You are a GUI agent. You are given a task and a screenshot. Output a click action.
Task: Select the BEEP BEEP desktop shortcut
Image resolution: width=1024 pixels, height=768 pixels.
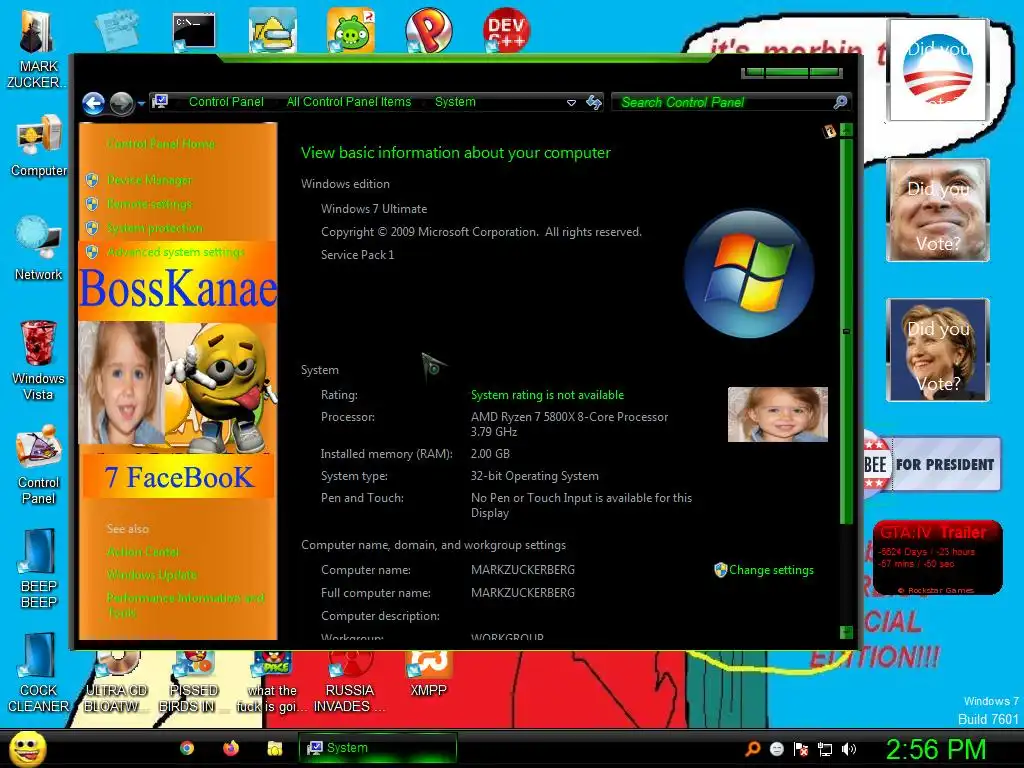coord(39,568)
